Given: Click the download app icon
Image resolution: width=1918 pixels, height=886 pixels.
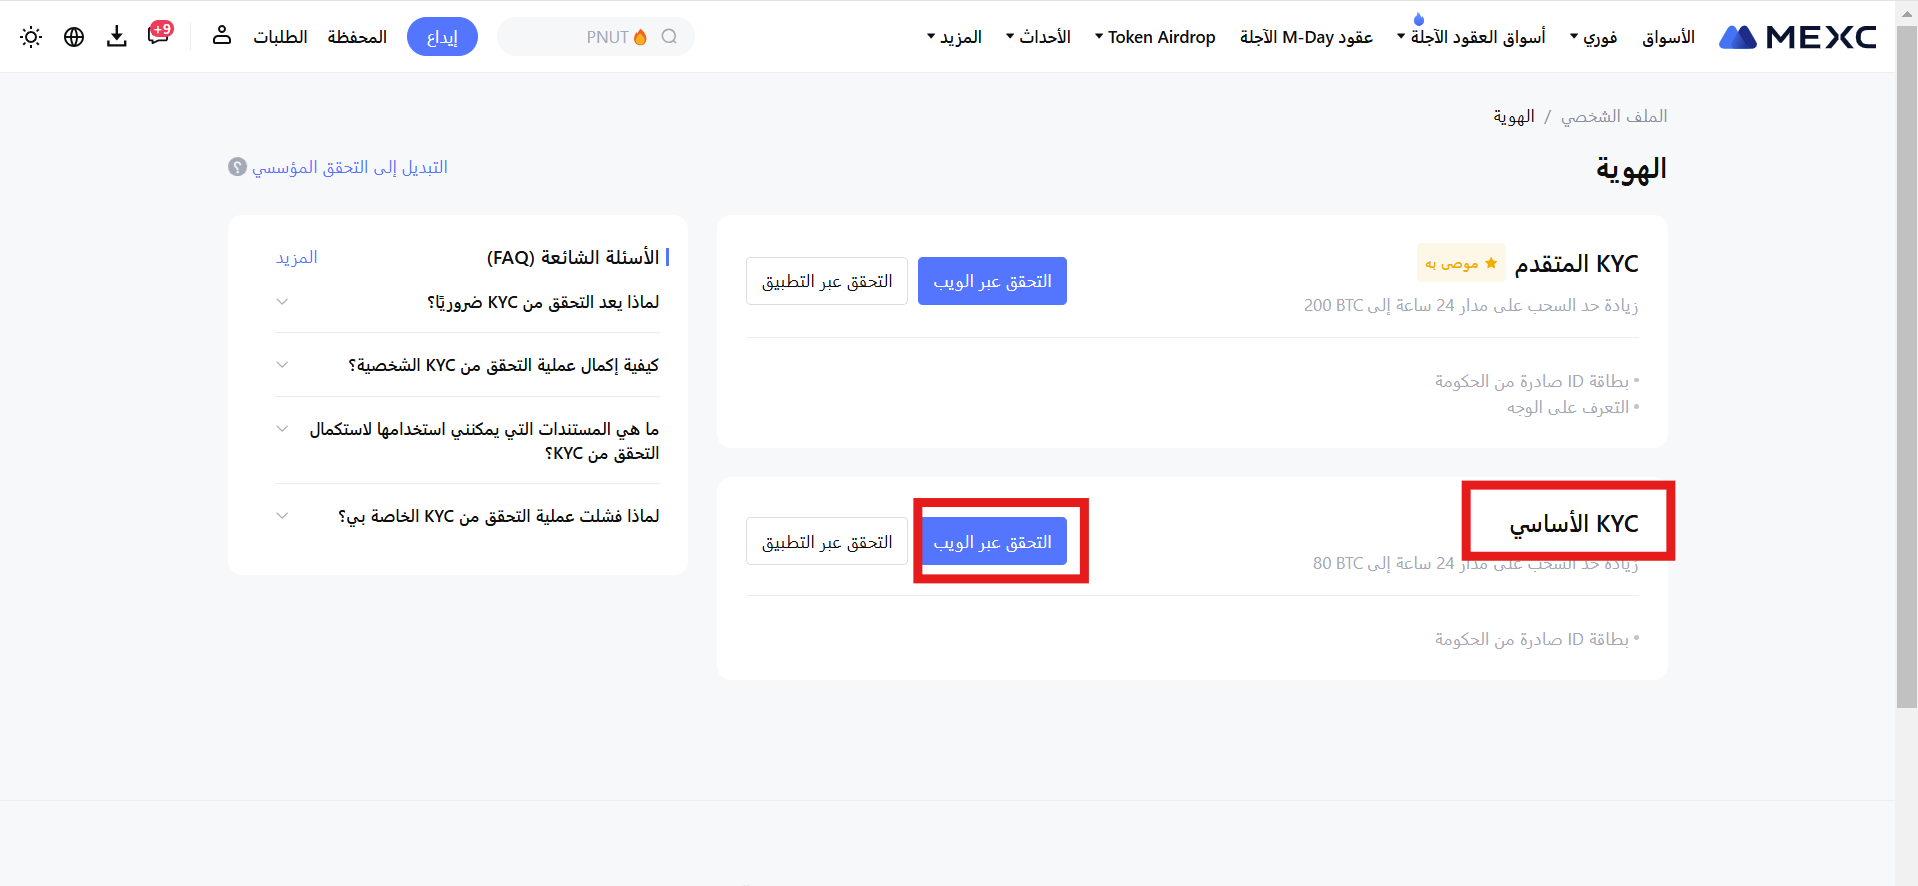Looking at the screenshot, I should tap(117, 37).
